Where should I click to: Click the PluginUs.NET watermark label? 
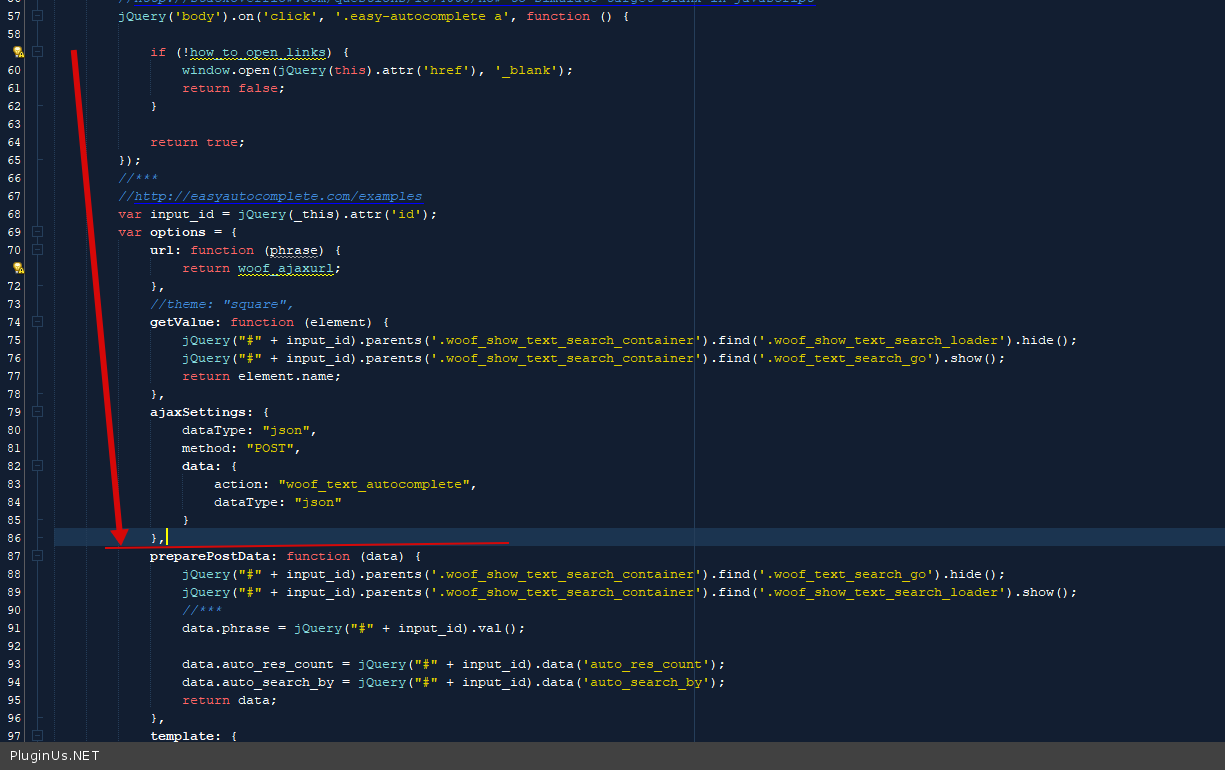(55, 756)
